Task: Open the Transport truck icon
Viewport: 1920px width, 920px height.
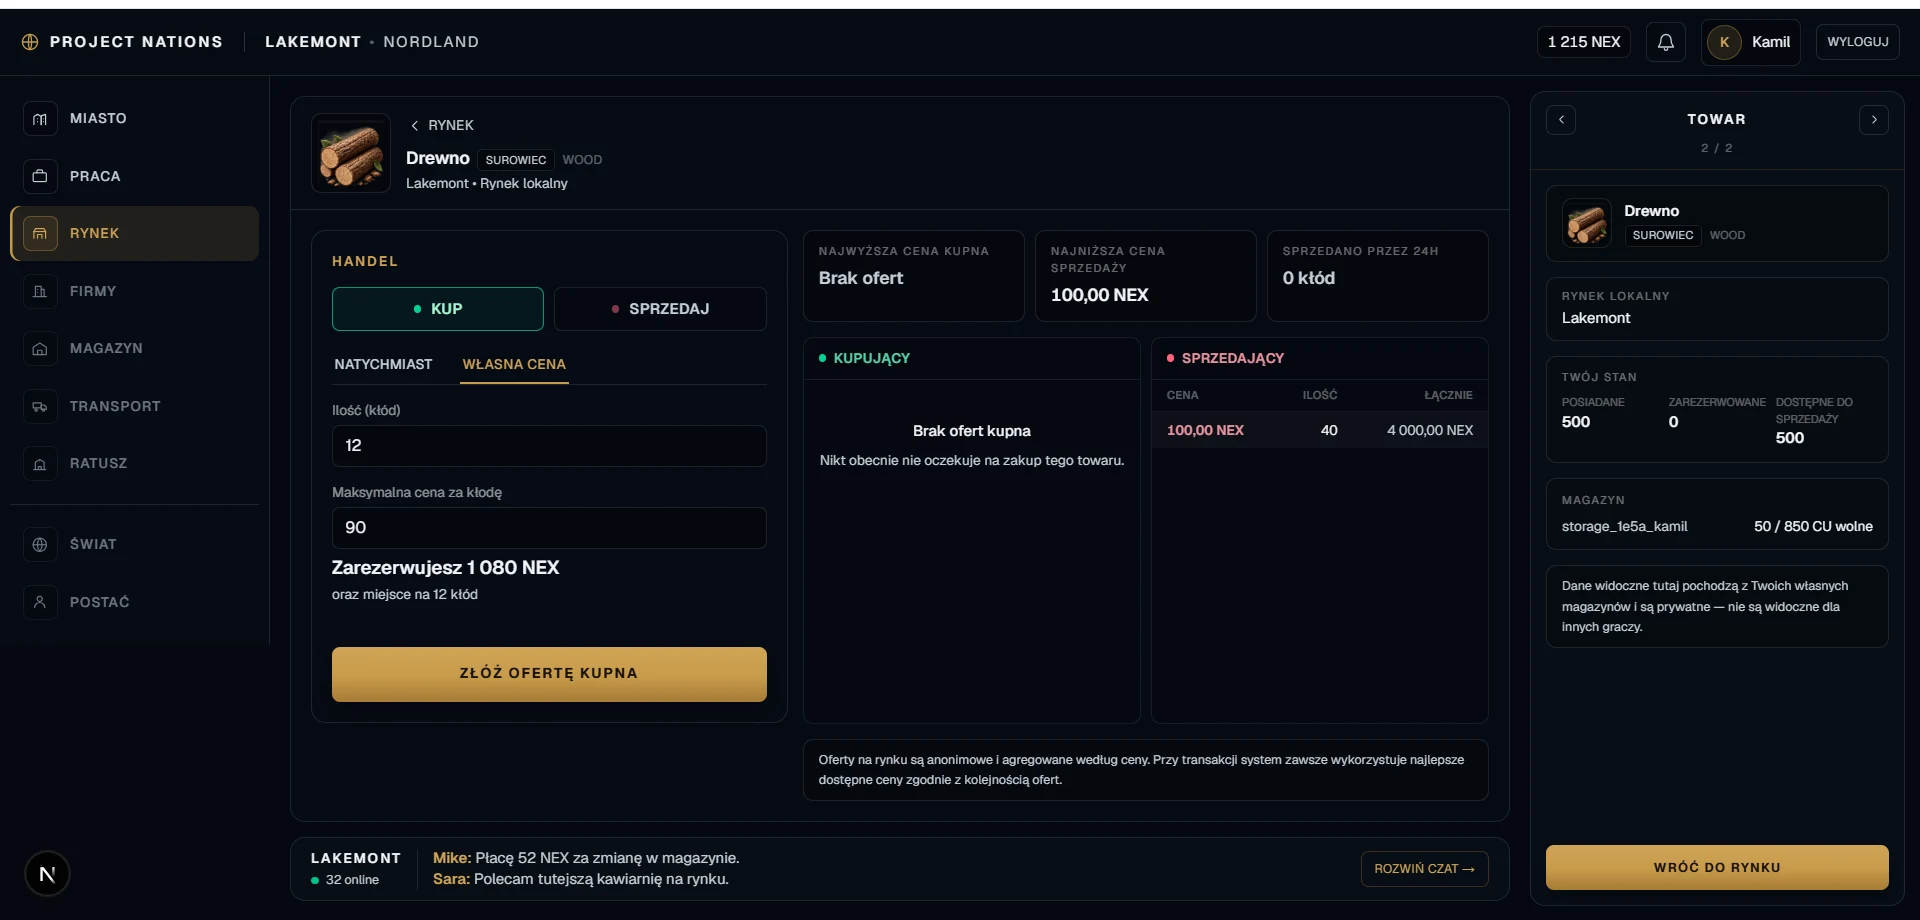Action: pos(40,407)
